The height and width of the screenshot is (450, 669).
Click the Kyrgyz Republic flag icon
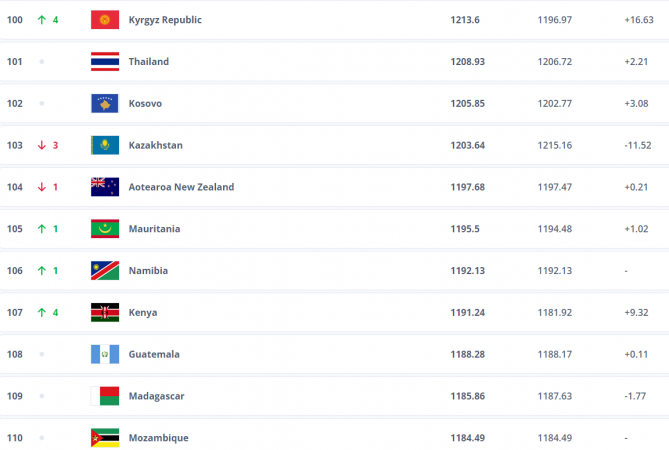pos(105,20)
